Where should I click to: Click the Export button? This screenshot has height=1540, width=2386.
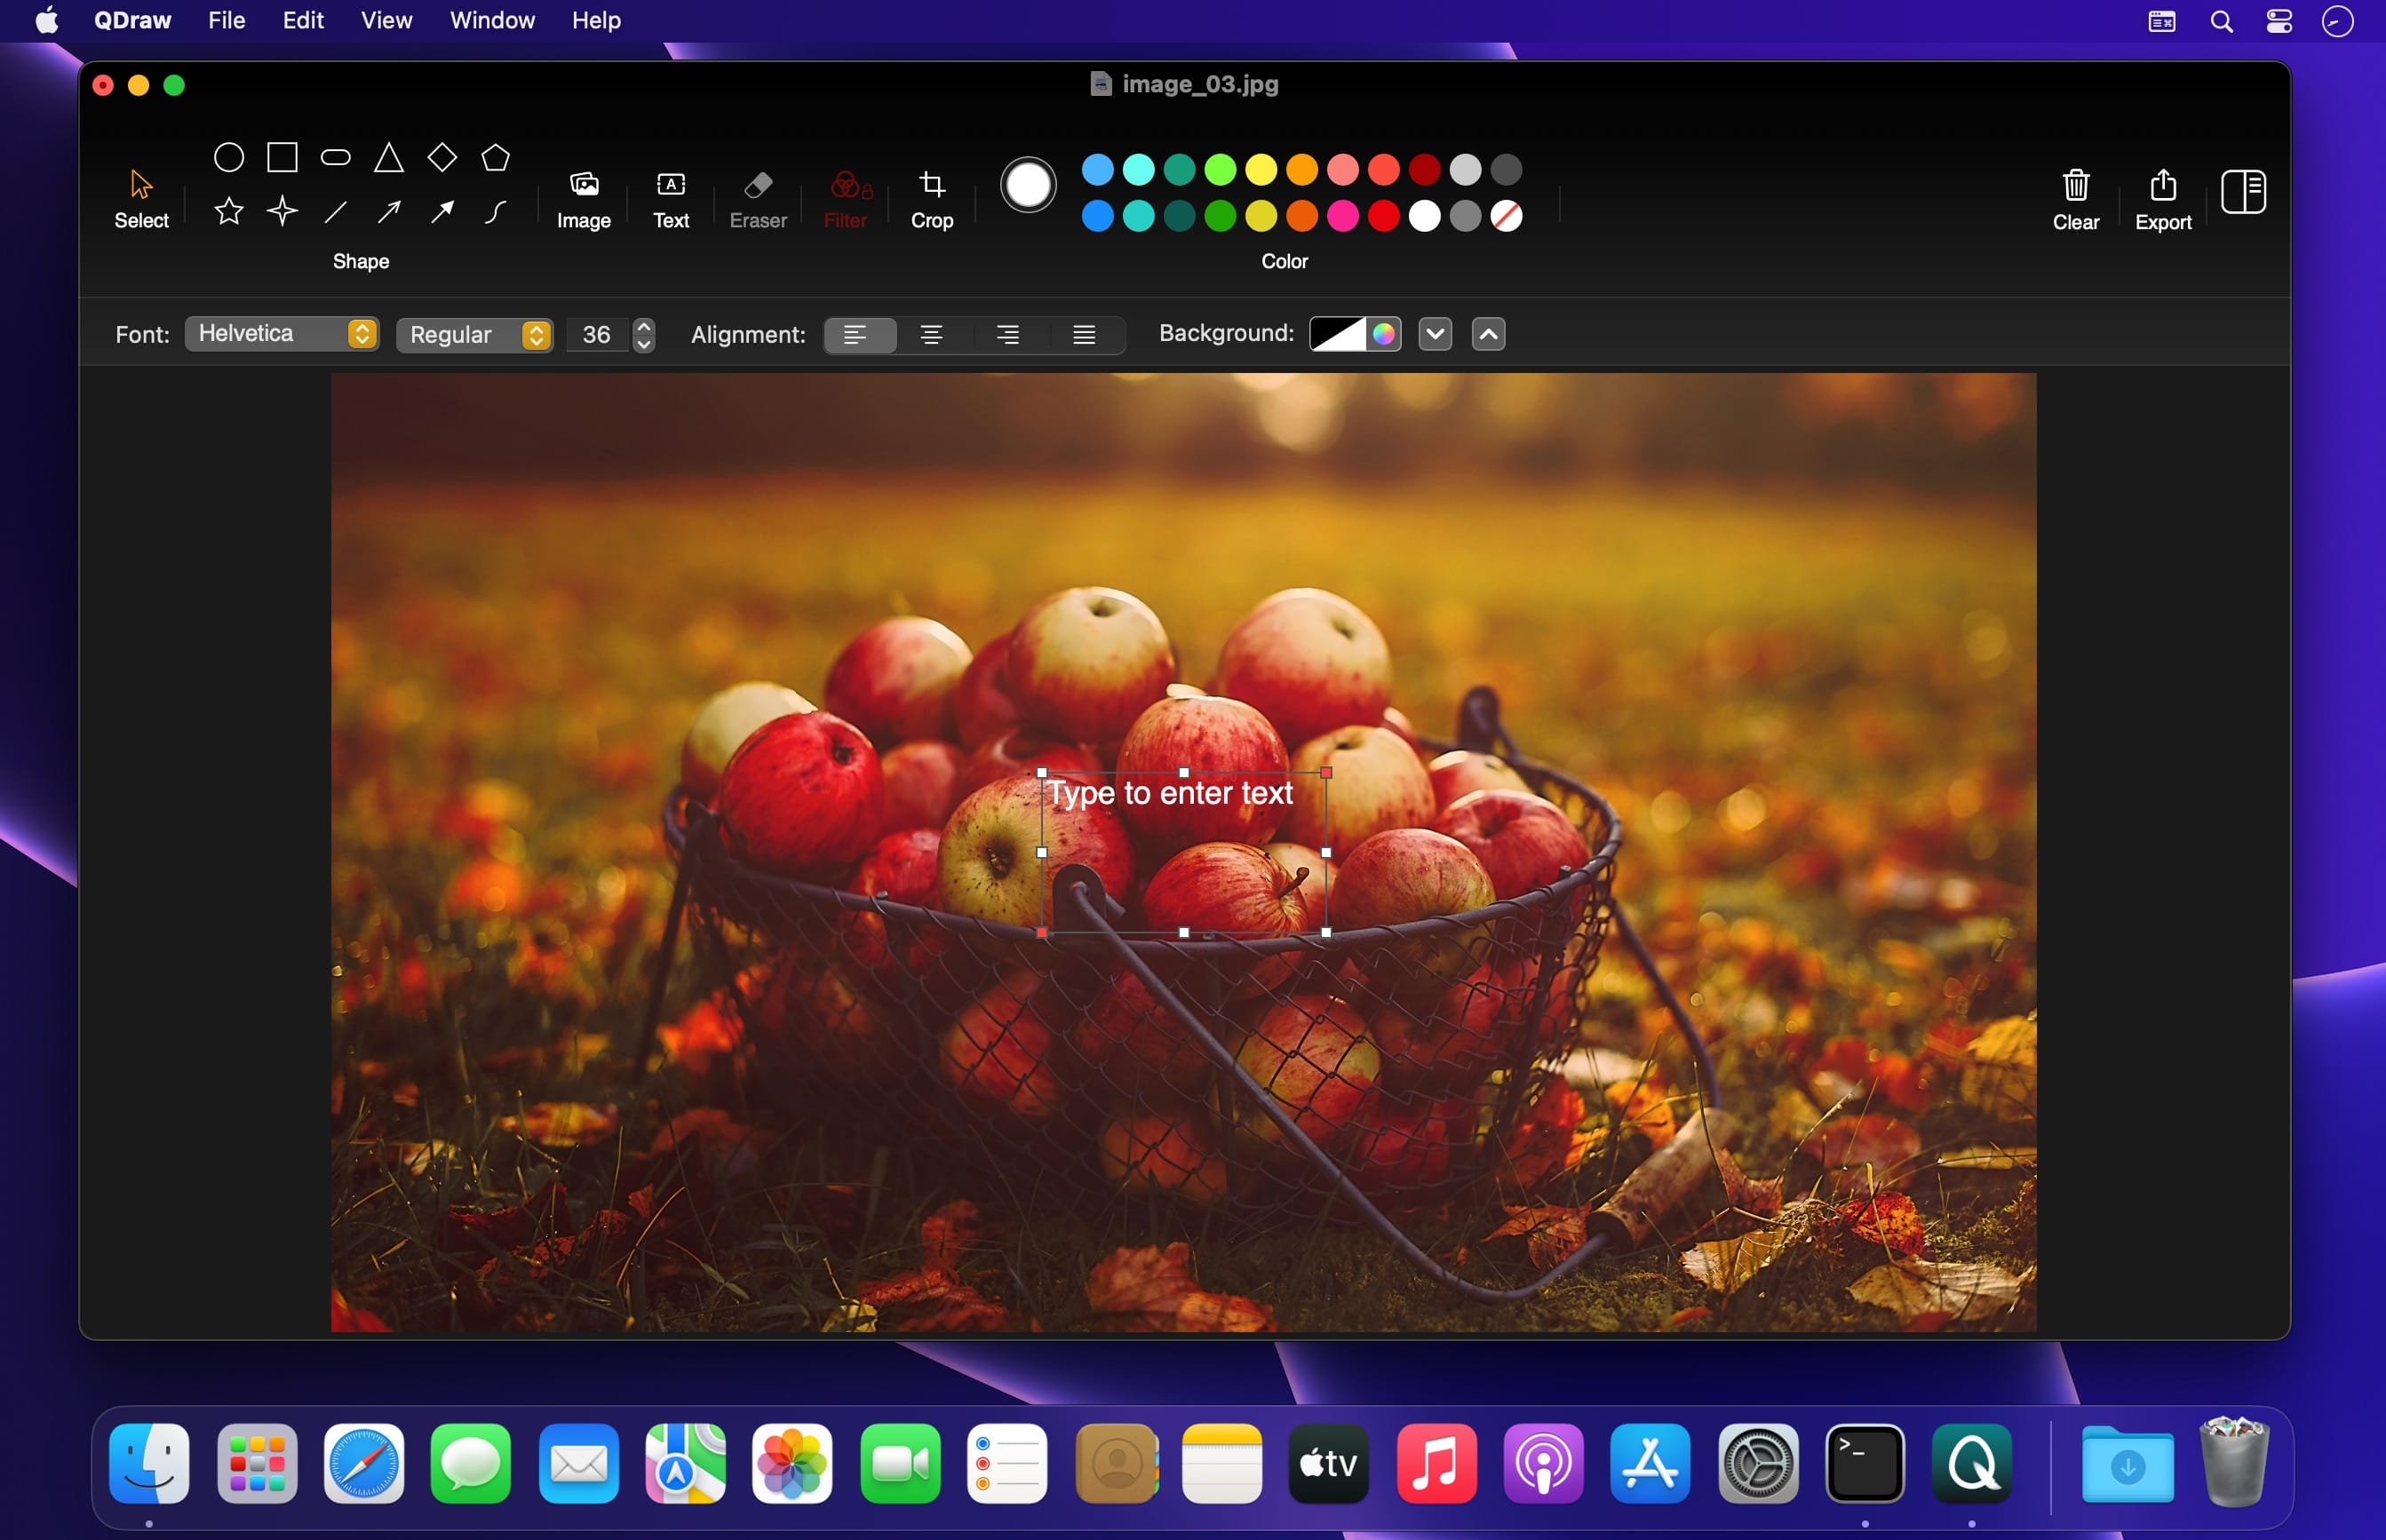click(x=2162, y=199)
